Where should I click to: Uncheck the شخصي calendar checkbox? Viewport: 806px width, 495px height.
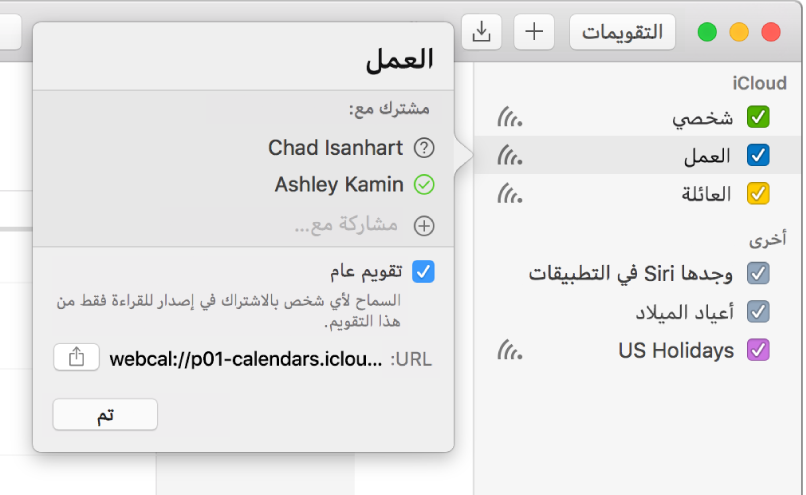[758, 117]
